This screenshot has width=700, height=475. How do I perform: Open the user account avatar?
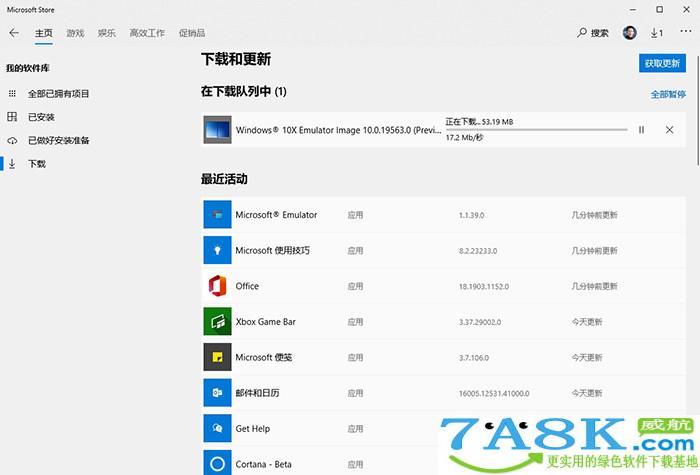[x=629, y=33]
